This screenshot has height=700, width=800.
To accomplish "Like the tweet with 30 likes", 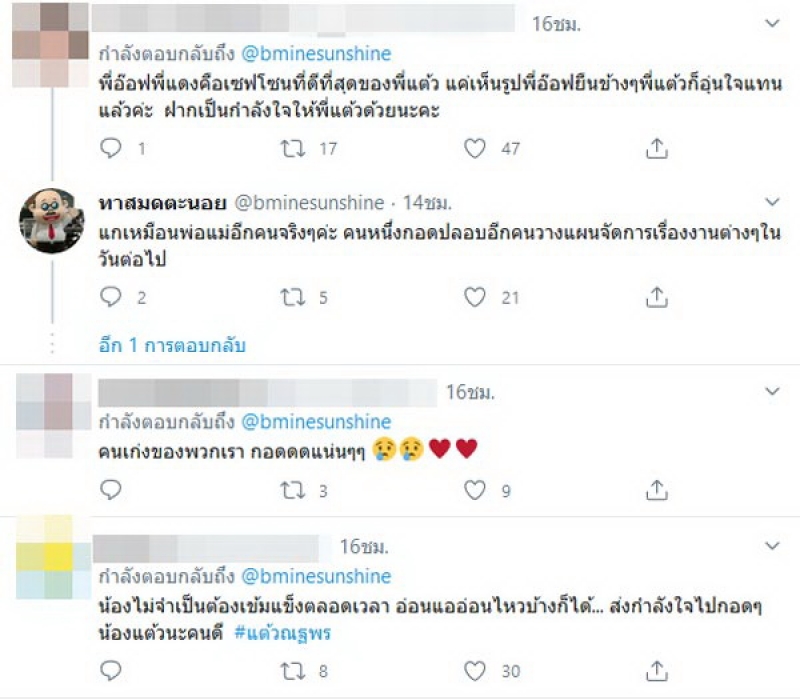I will [x=474, y=671].
